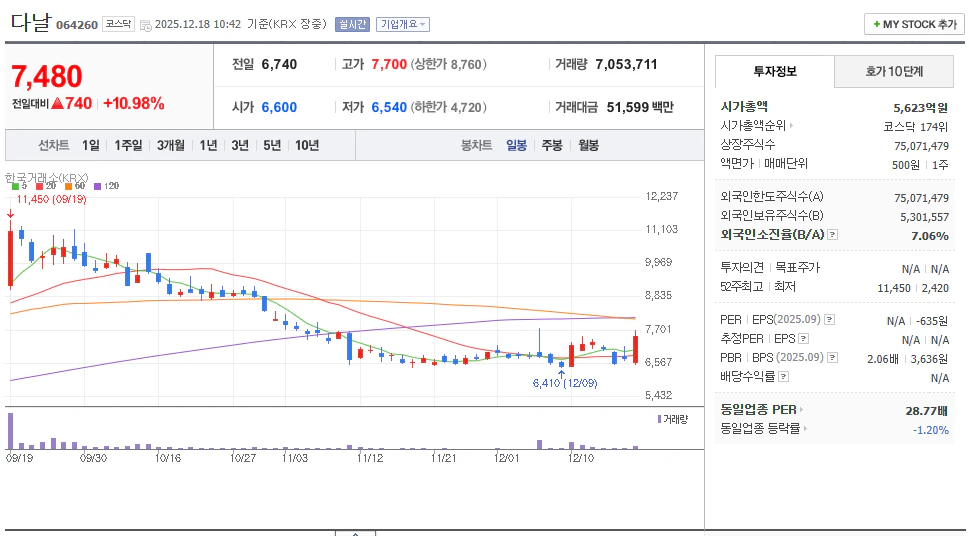Viewport: 969px width, 536px height.
Task: Click the +10.98% change percentage
Action: (133, 103)
